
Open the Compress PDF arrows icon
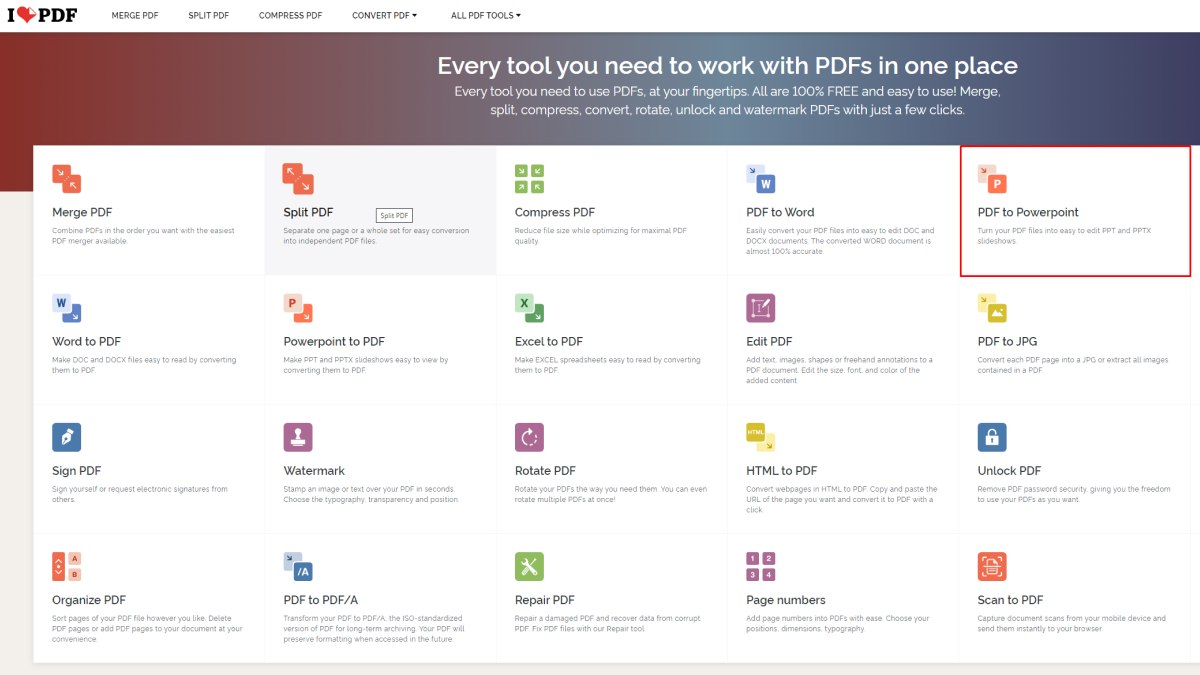[x=529, y=179]
